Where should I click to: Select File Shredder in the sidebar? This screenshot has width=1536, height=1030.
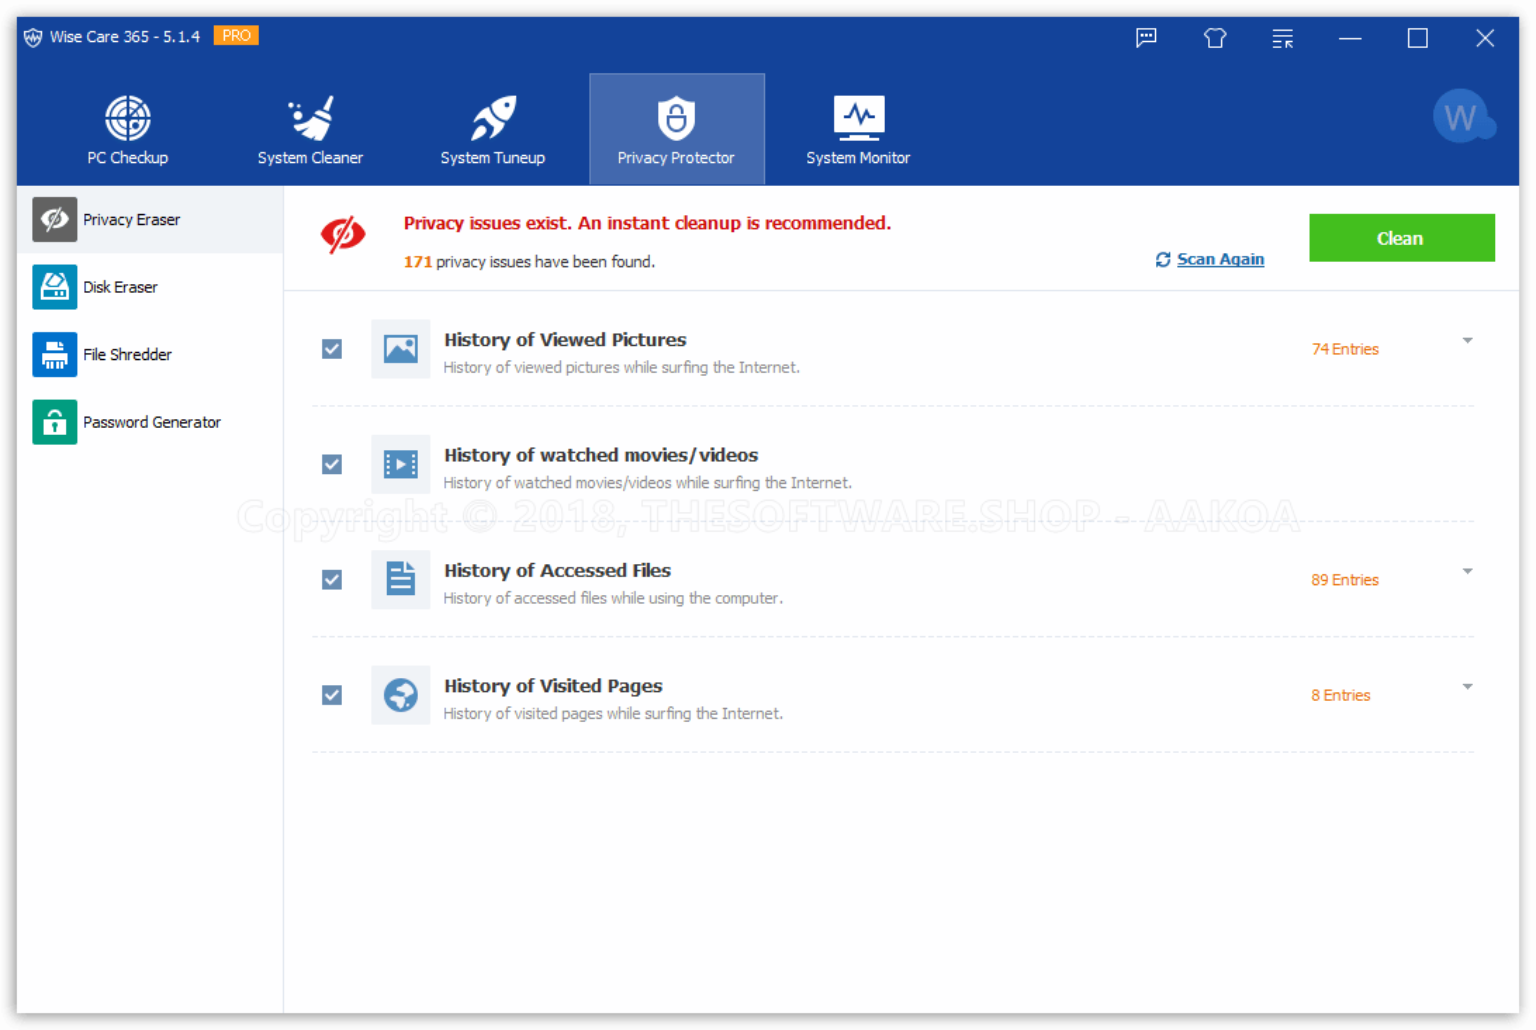point(150,354)
